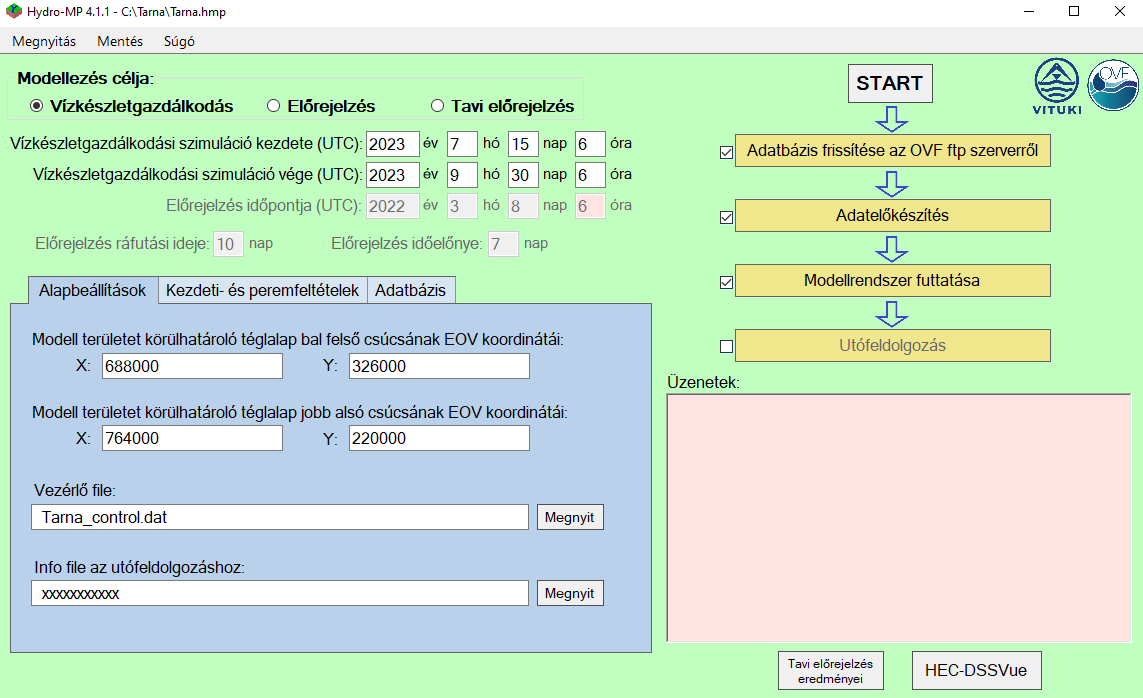Select the Vízkészletgazdálkodás radio button

click(37, 106)
